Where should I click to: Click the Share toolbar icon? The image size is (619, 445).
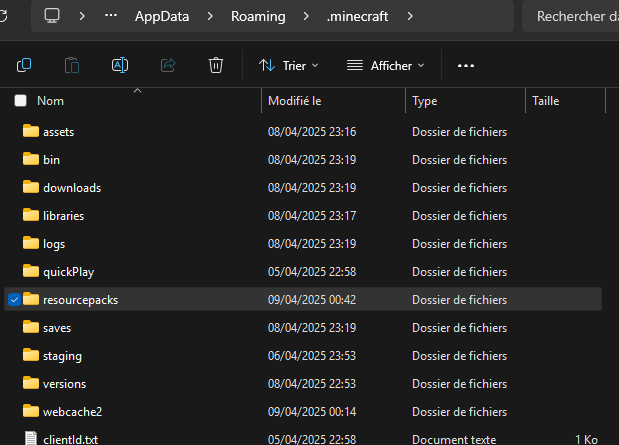(168, 65)
